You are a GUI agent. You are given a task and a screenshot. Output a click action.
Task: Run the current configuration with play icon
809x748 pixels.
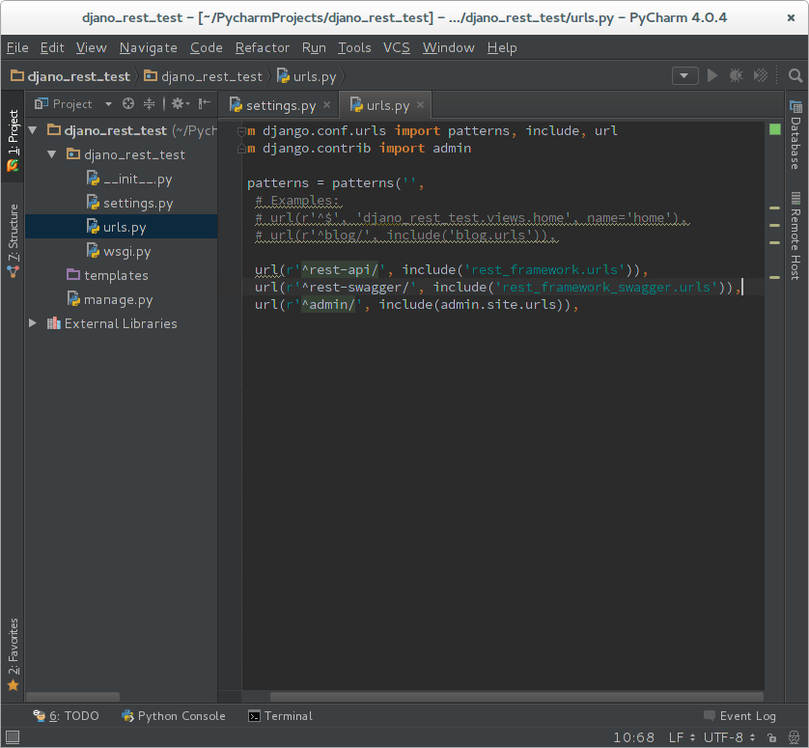click(712, 76)
